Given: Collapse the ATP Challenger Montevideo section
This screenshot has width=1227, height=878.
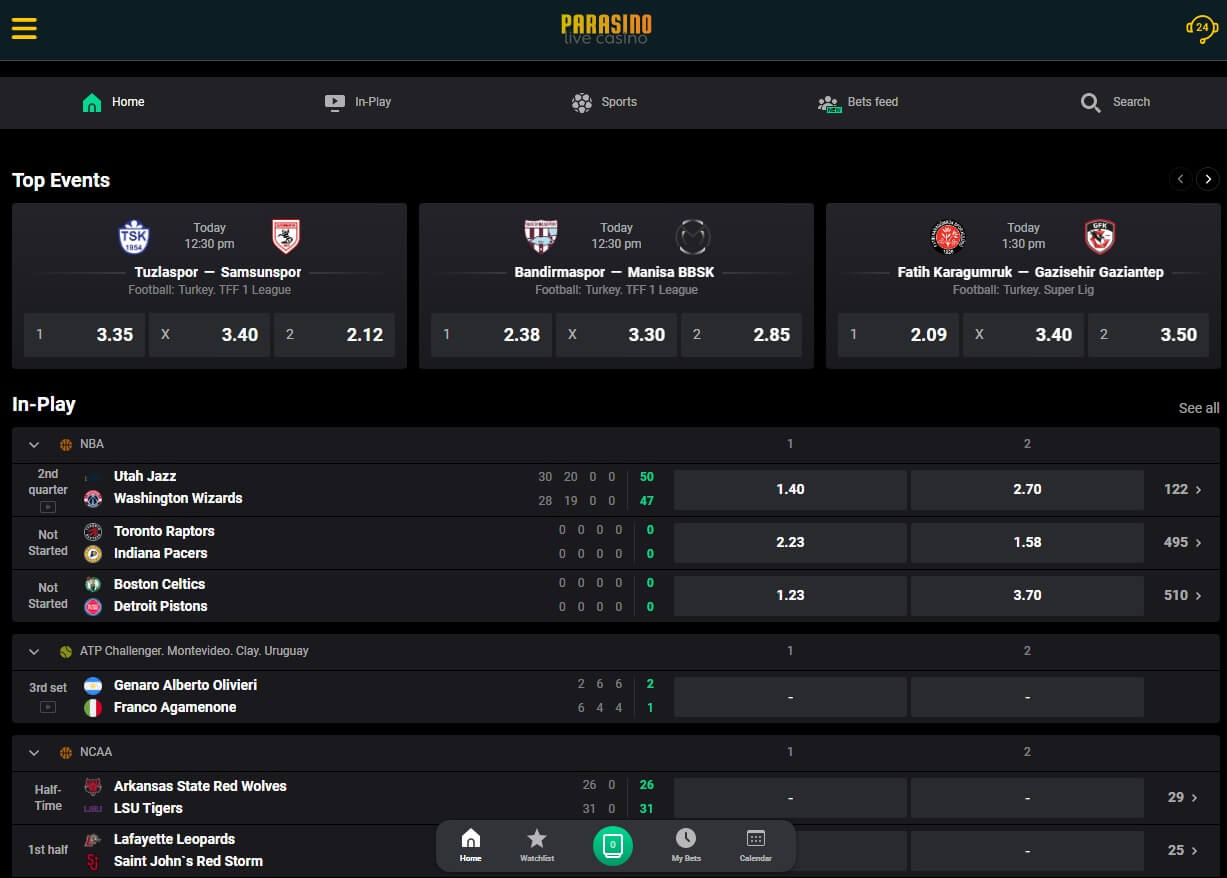Looking at the screenshot, I should tap(34, 652).
